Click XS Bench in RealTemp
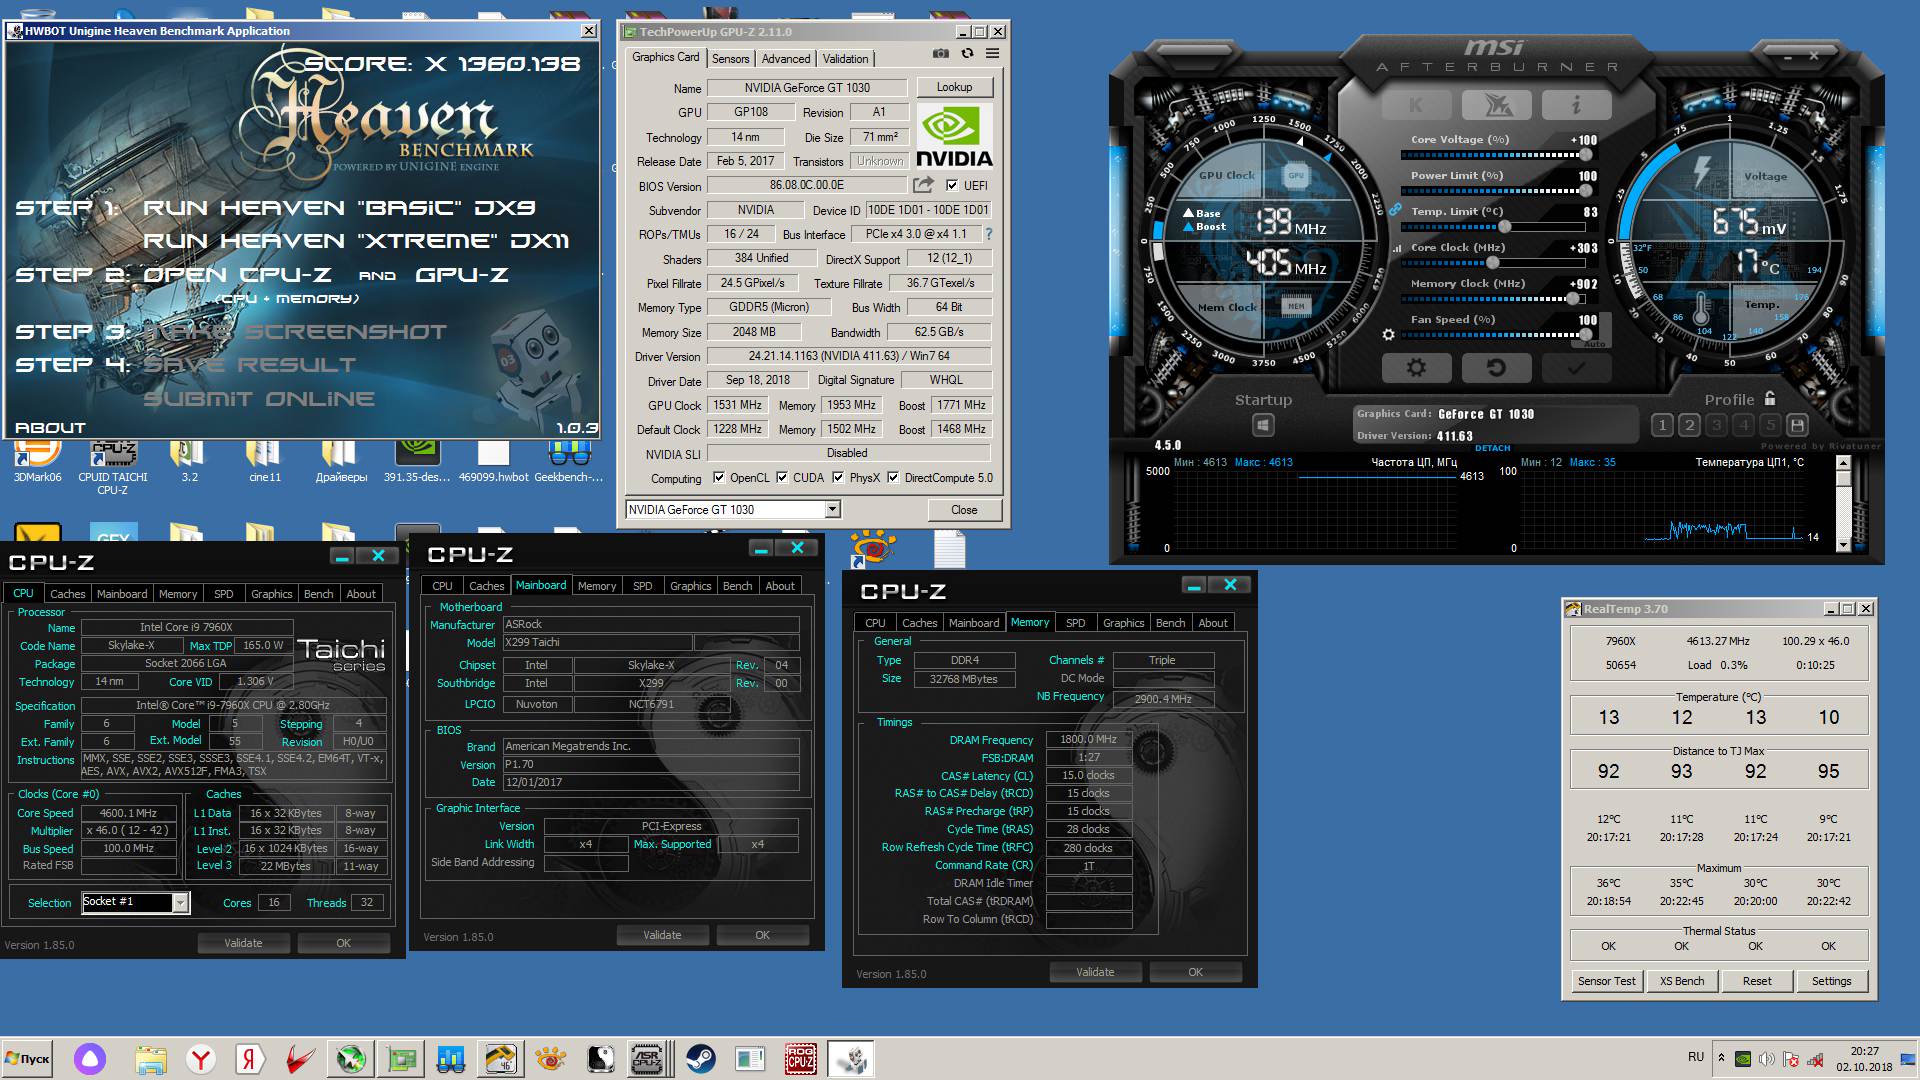The image size is (1920, 1080). point(1682,981)
